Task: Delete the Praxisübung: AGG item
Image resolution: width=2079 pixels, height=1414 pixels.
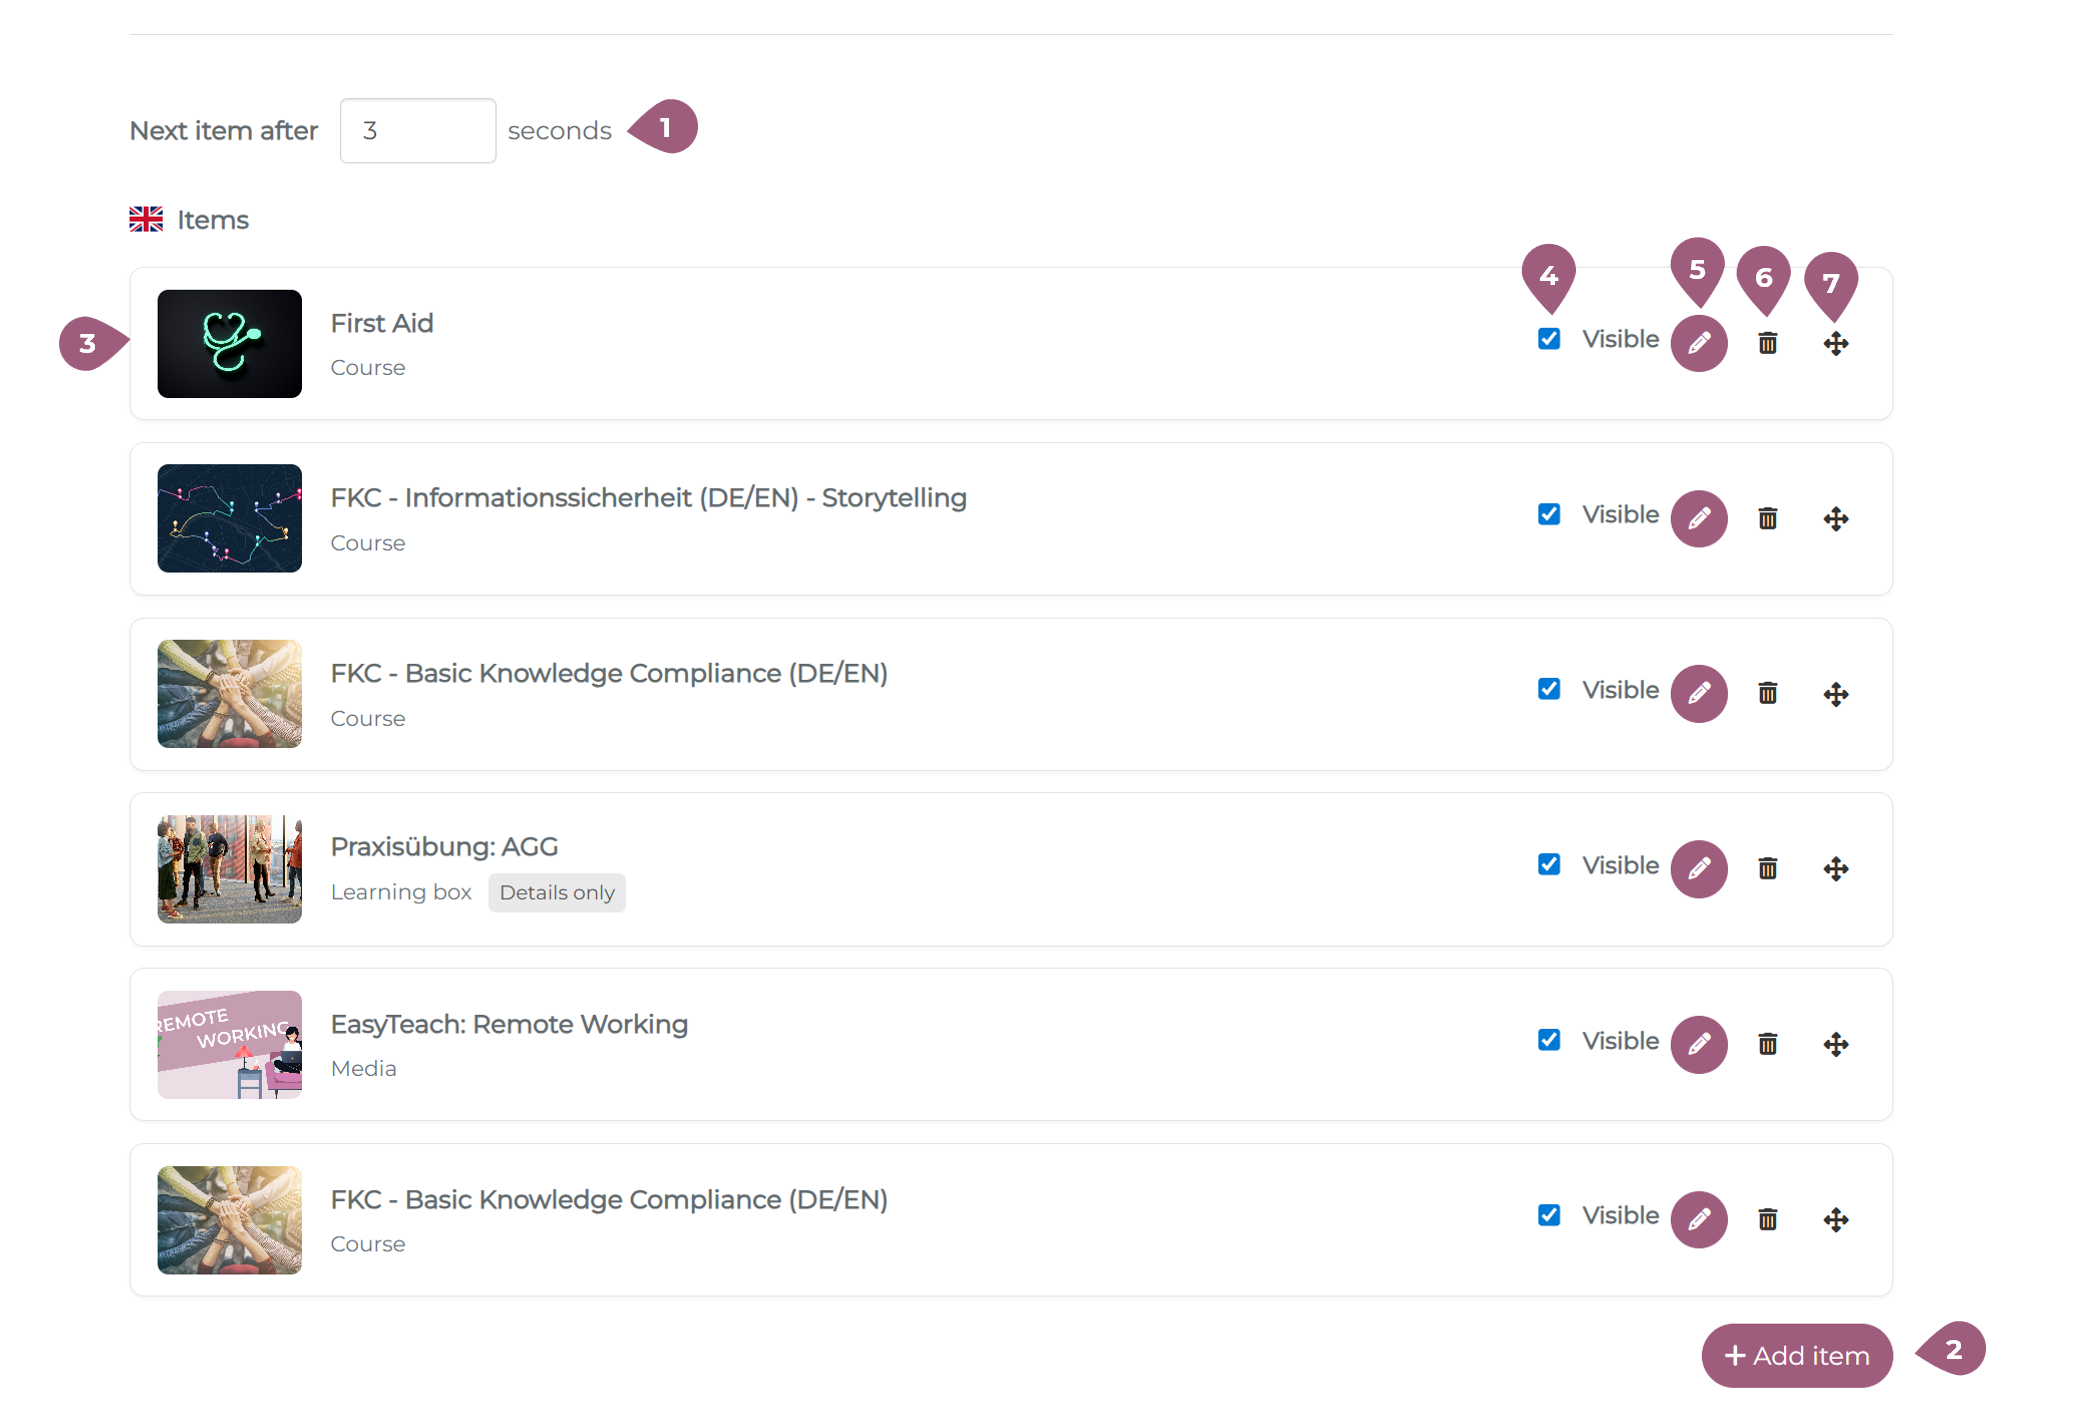Action: pyautogui.click(x=1767, y=868)
